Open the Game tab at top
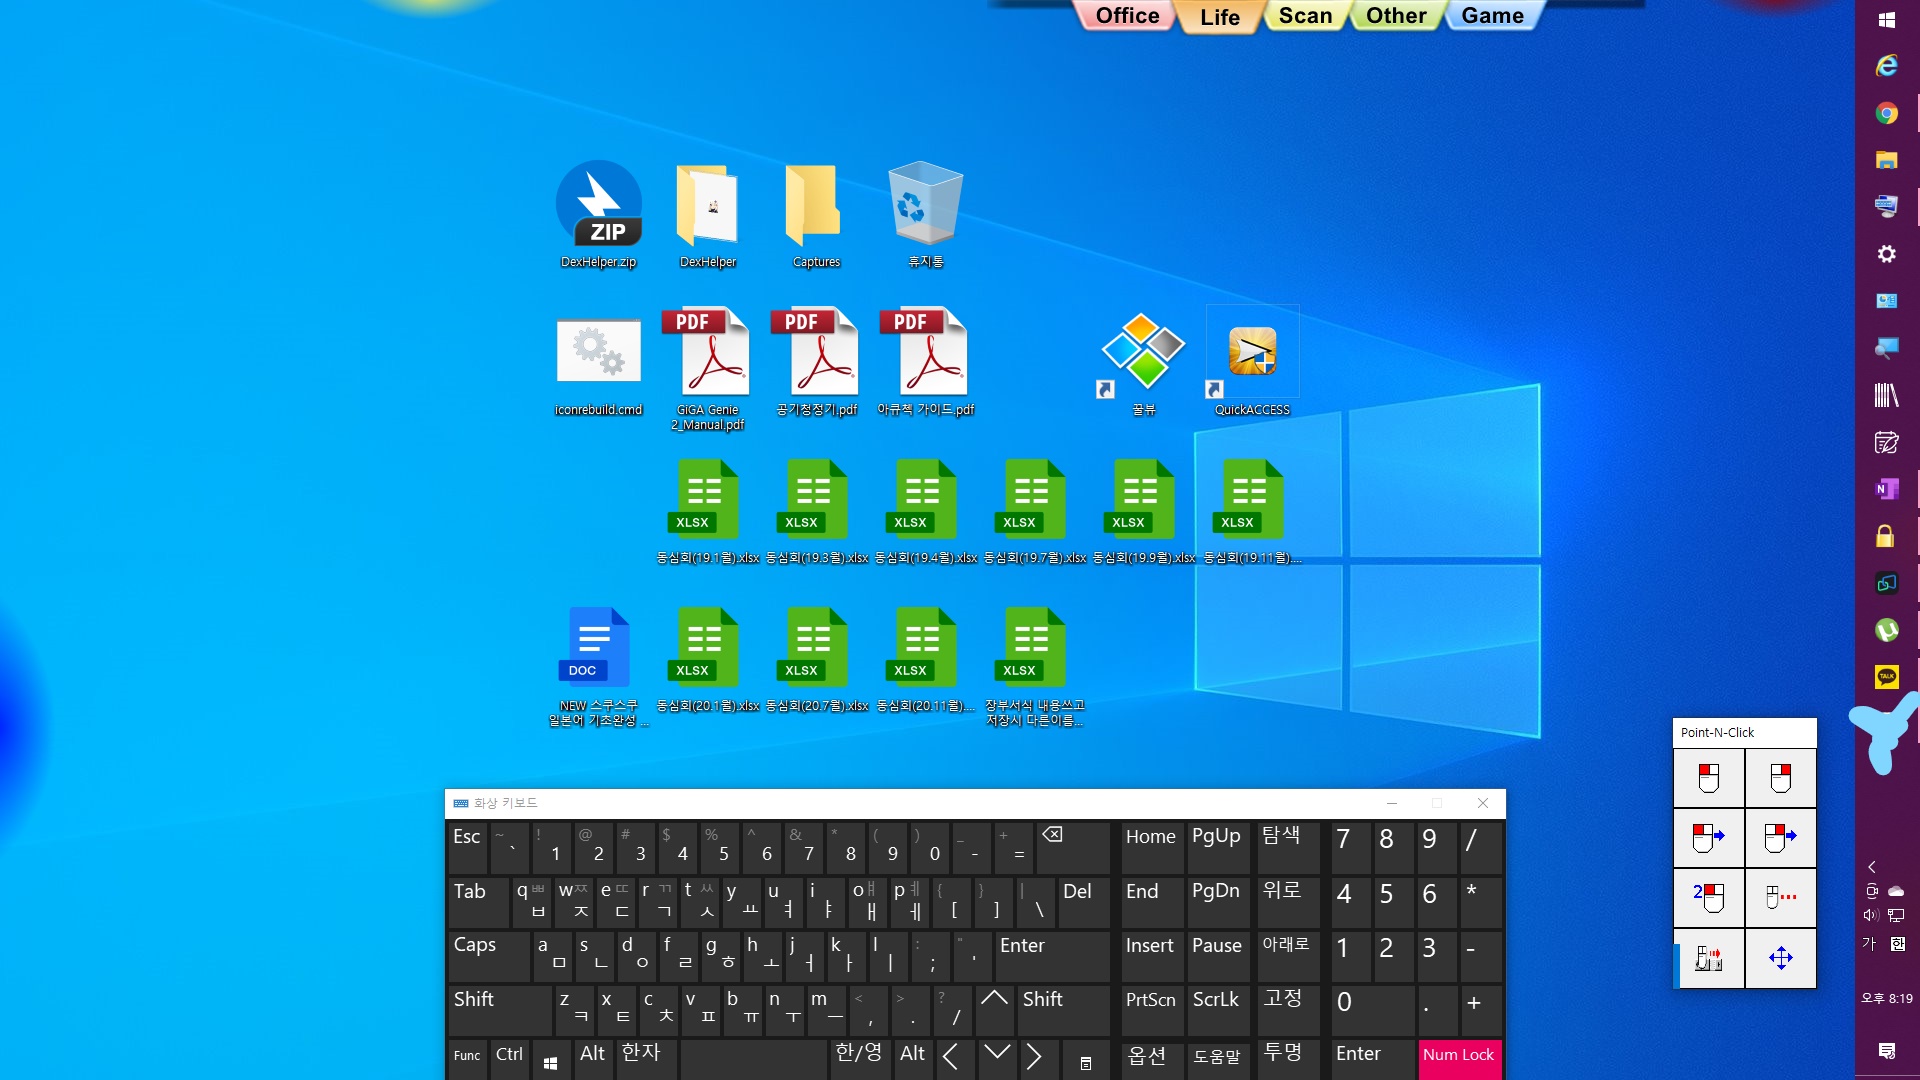The image size is (1920, 1080). point(1491,16)
